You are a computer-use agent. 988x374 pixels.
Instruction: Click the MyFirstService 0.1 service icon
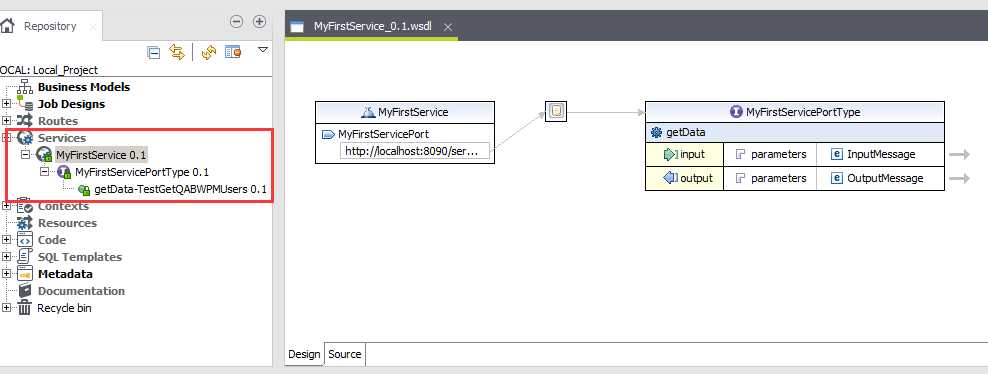[44, 155]
